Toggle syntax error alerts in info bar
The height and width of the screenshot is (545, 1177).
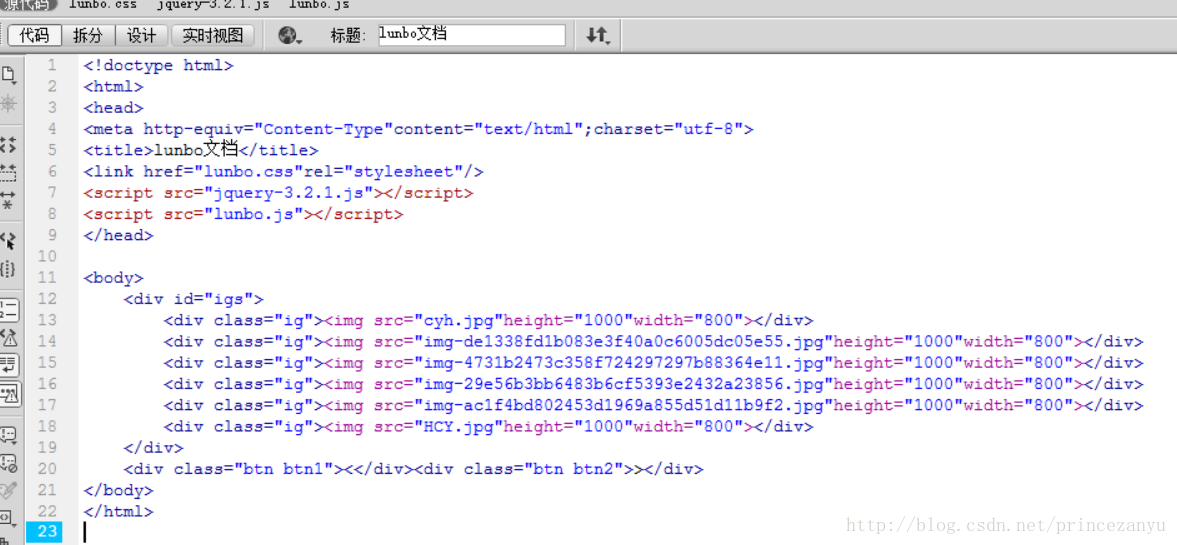[x=9, y=393]
